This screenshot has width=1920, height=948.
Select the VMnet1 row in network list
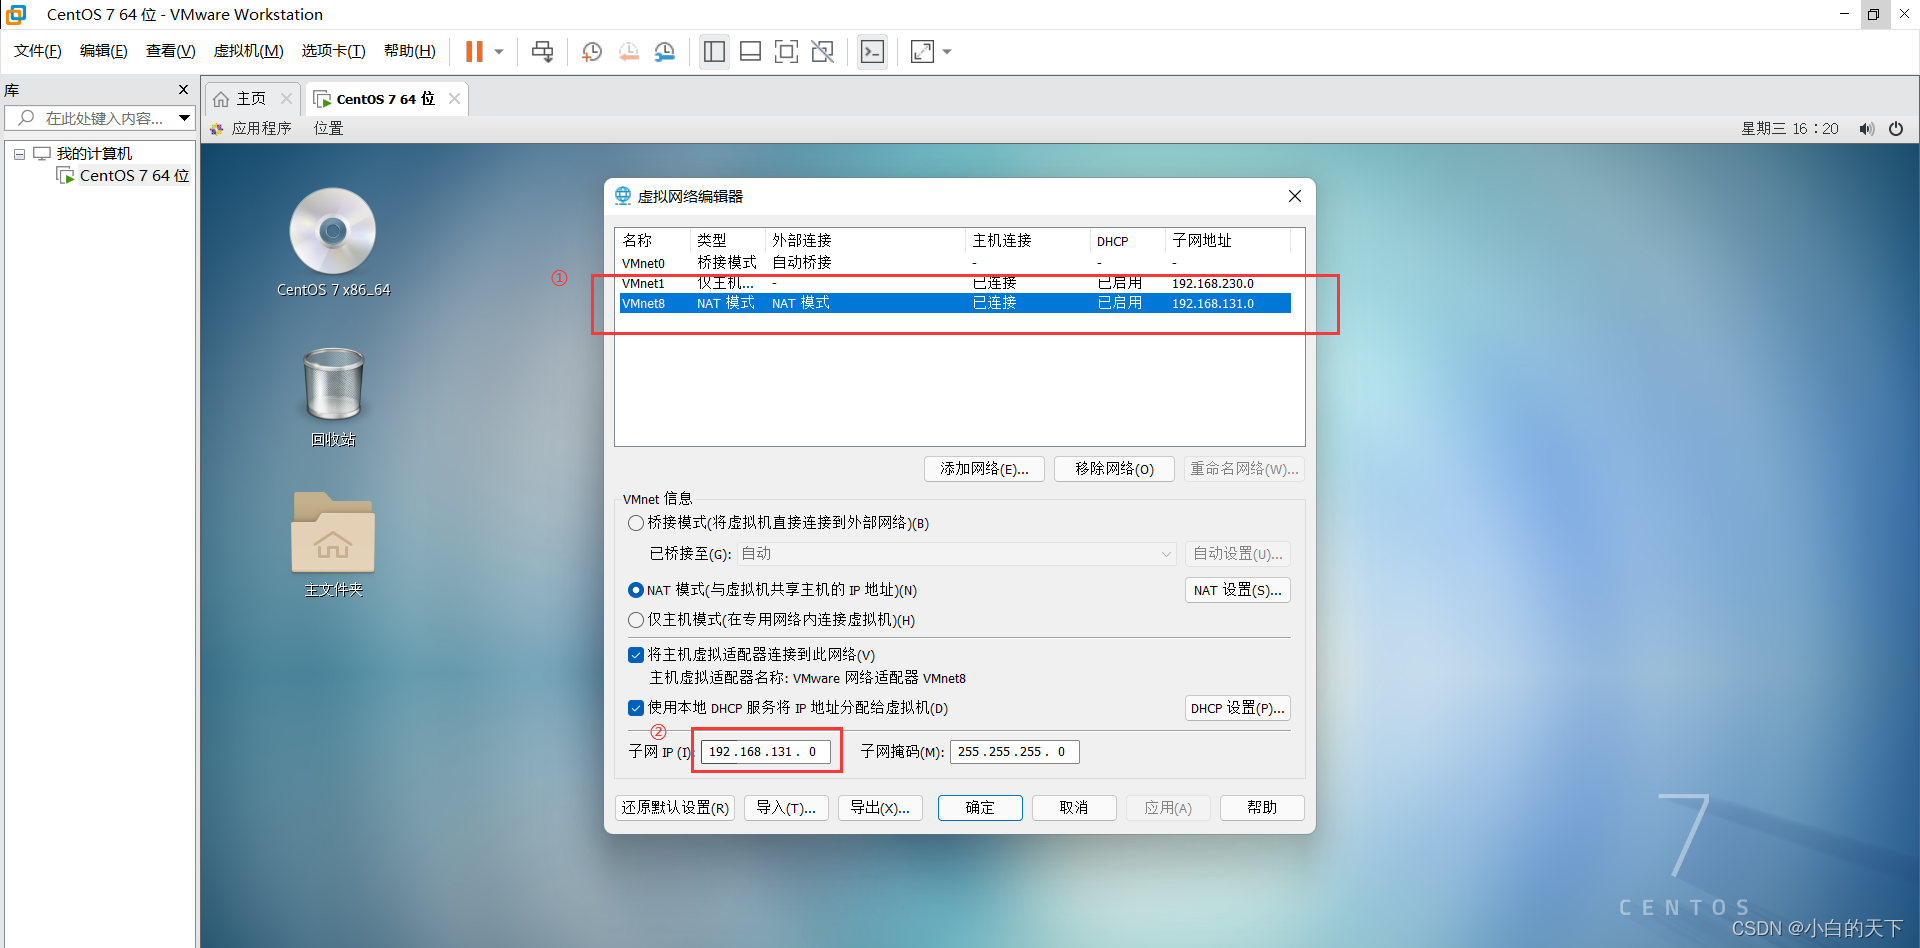955,283
